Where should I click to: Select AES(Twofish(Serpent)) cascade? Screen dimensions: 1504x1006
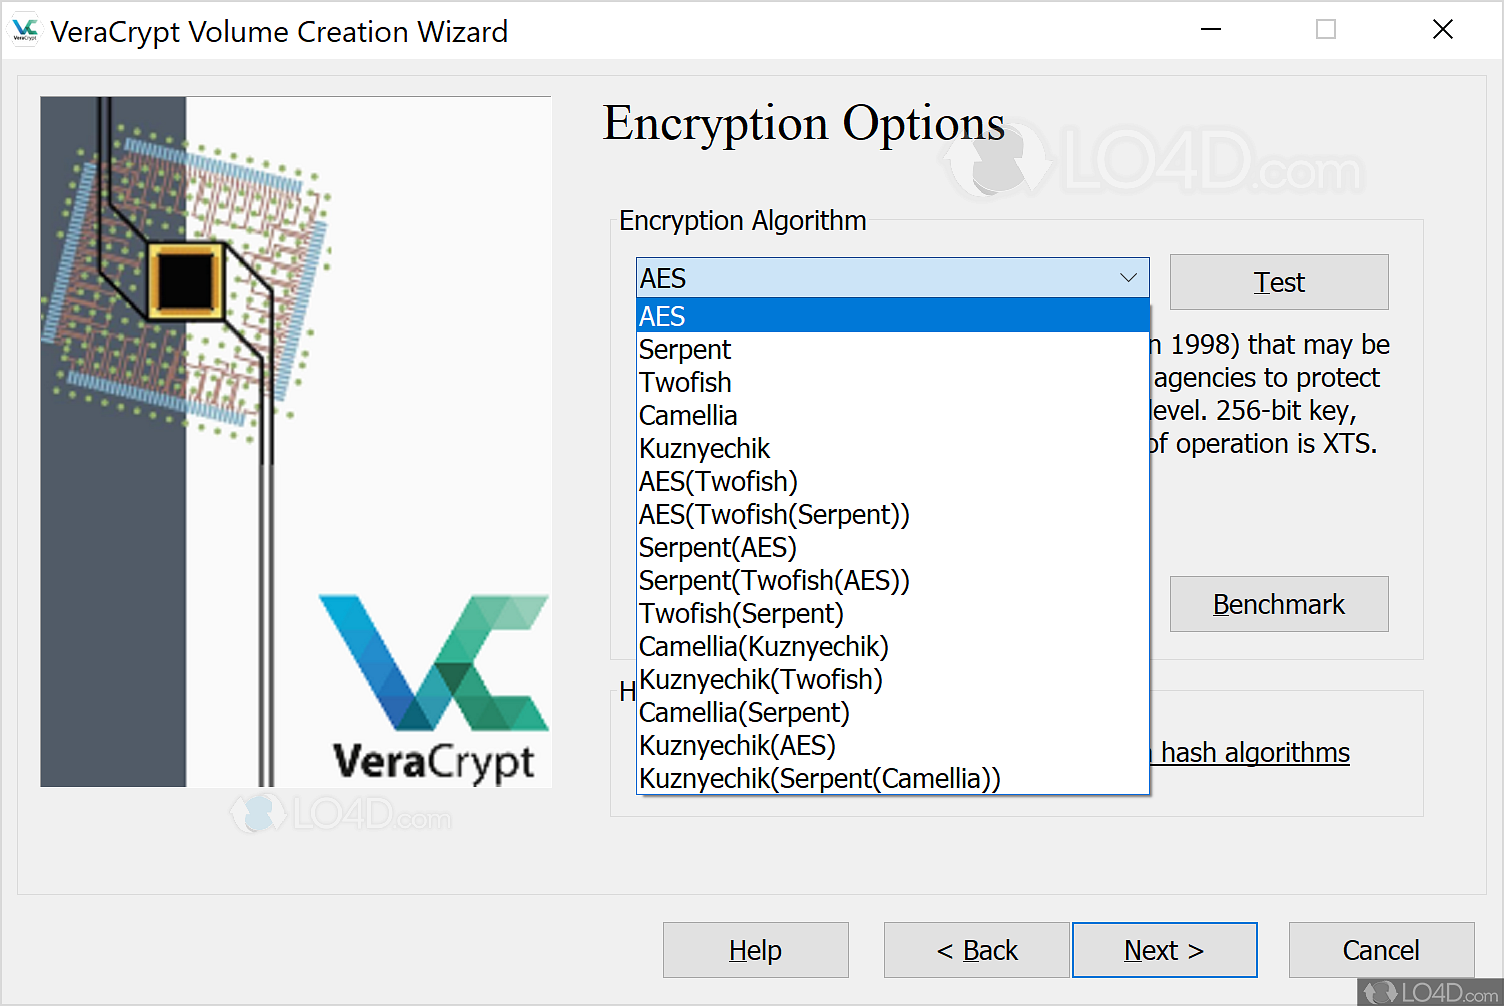774,515
